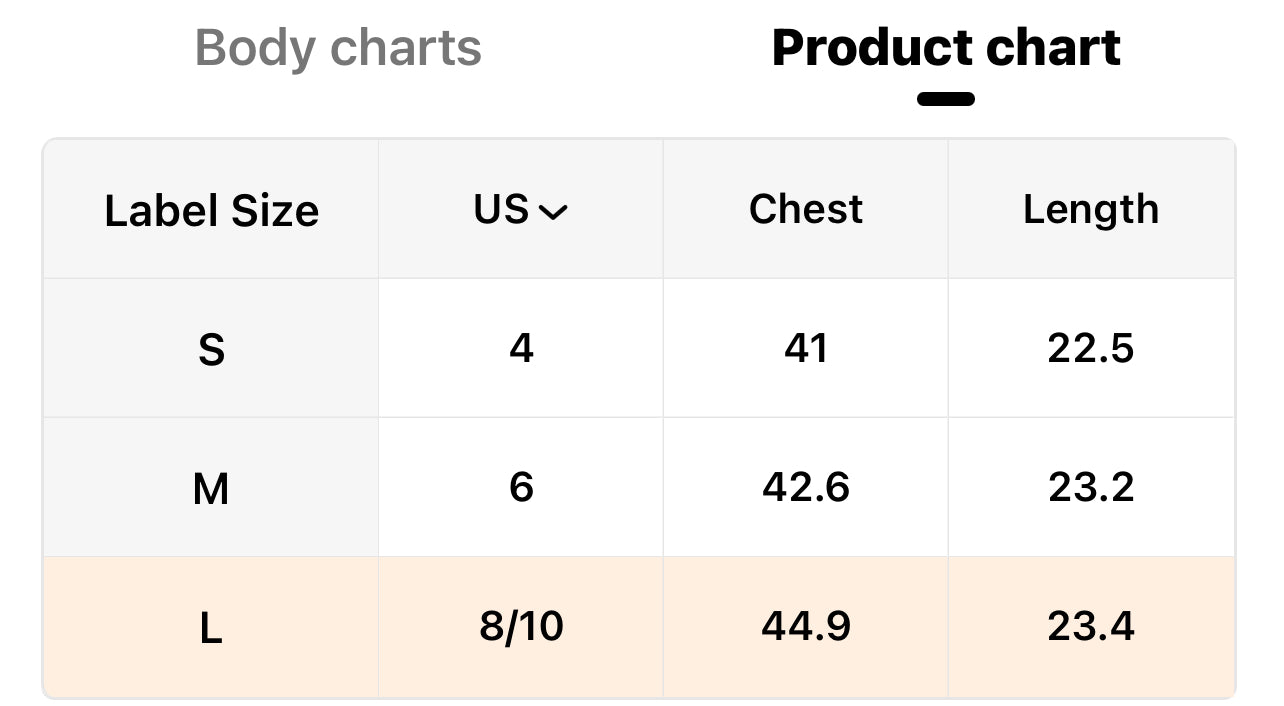This screenshot has width=1284, height=706.
Task: Click the US size 4 cell
Action: click(521, 348)
